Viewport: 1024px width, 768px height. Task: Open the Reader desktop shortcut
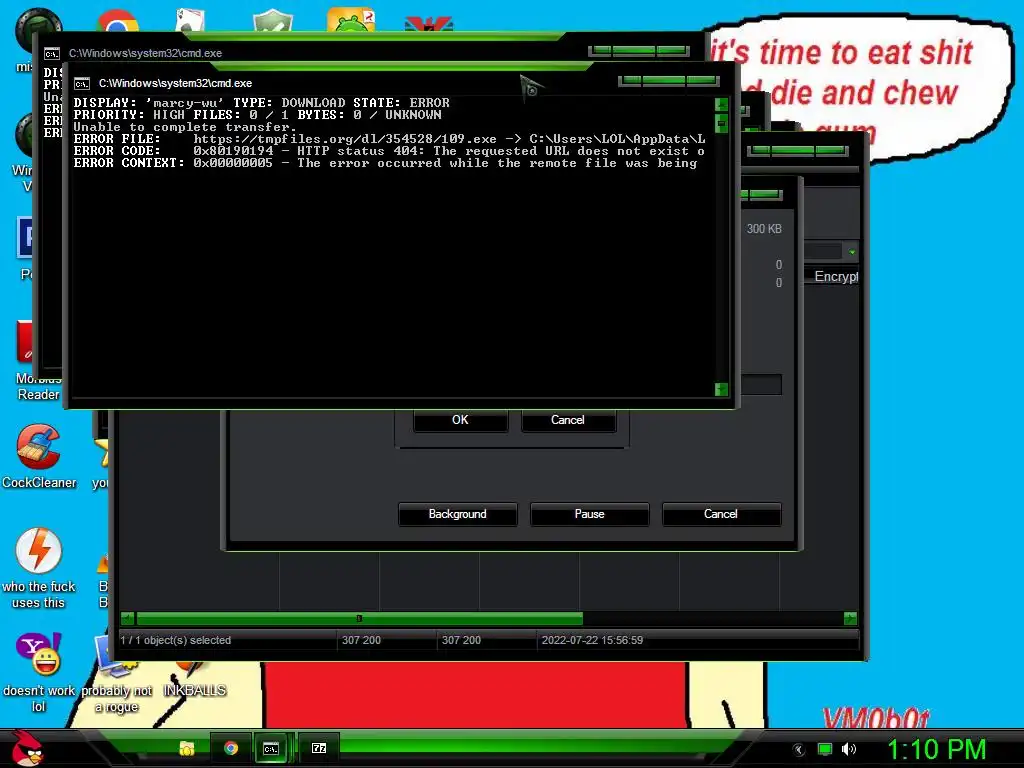point(39,362)
